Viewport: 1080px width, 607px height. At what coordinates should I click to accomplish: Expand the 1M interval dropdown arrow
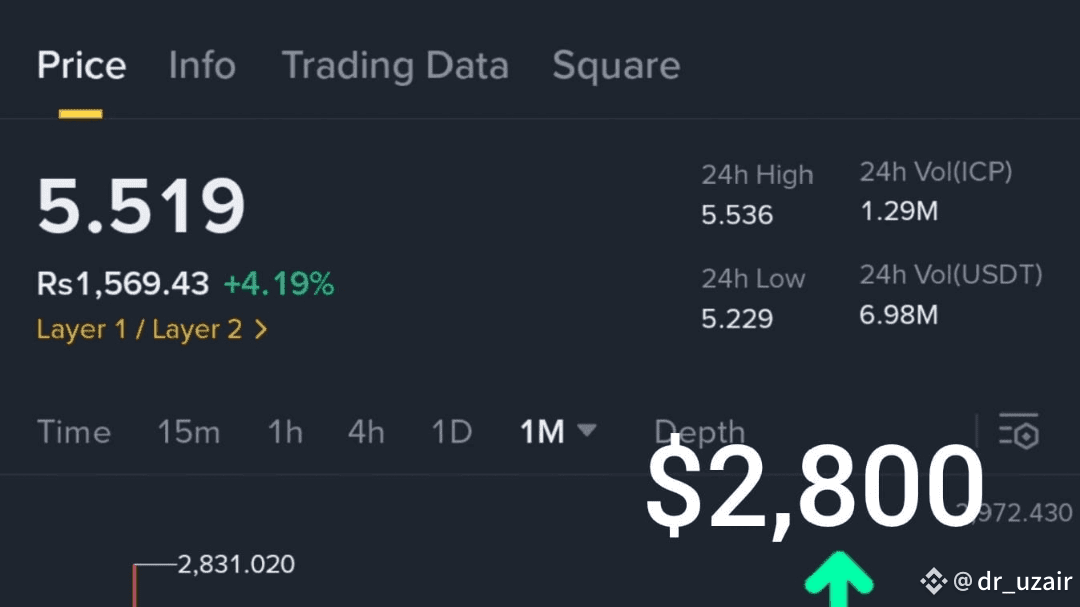tap(586, 431)
